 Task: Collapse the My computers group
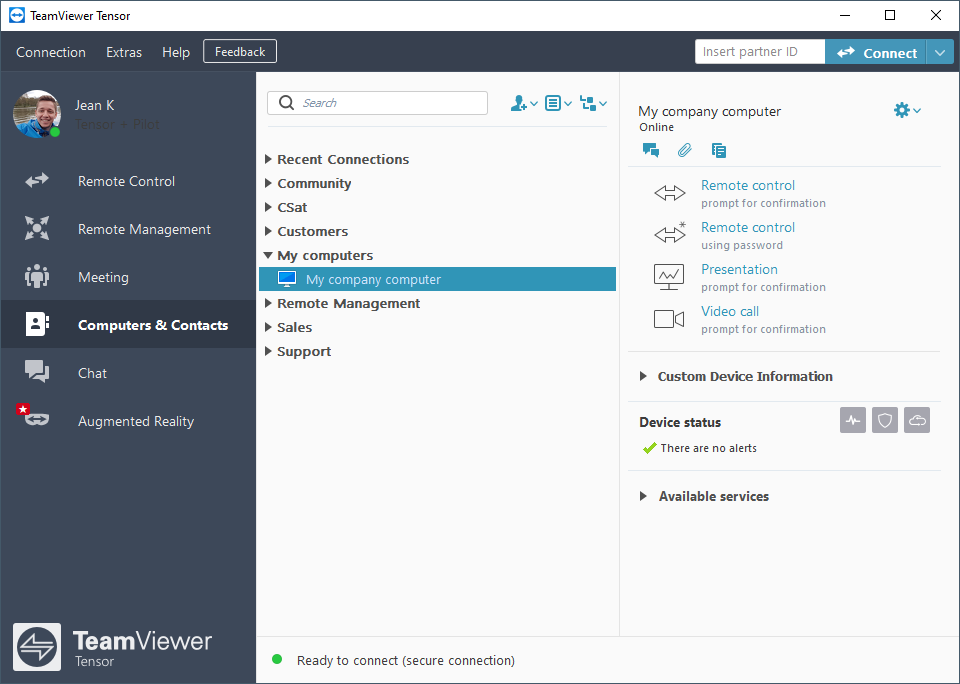click(268, 255)
